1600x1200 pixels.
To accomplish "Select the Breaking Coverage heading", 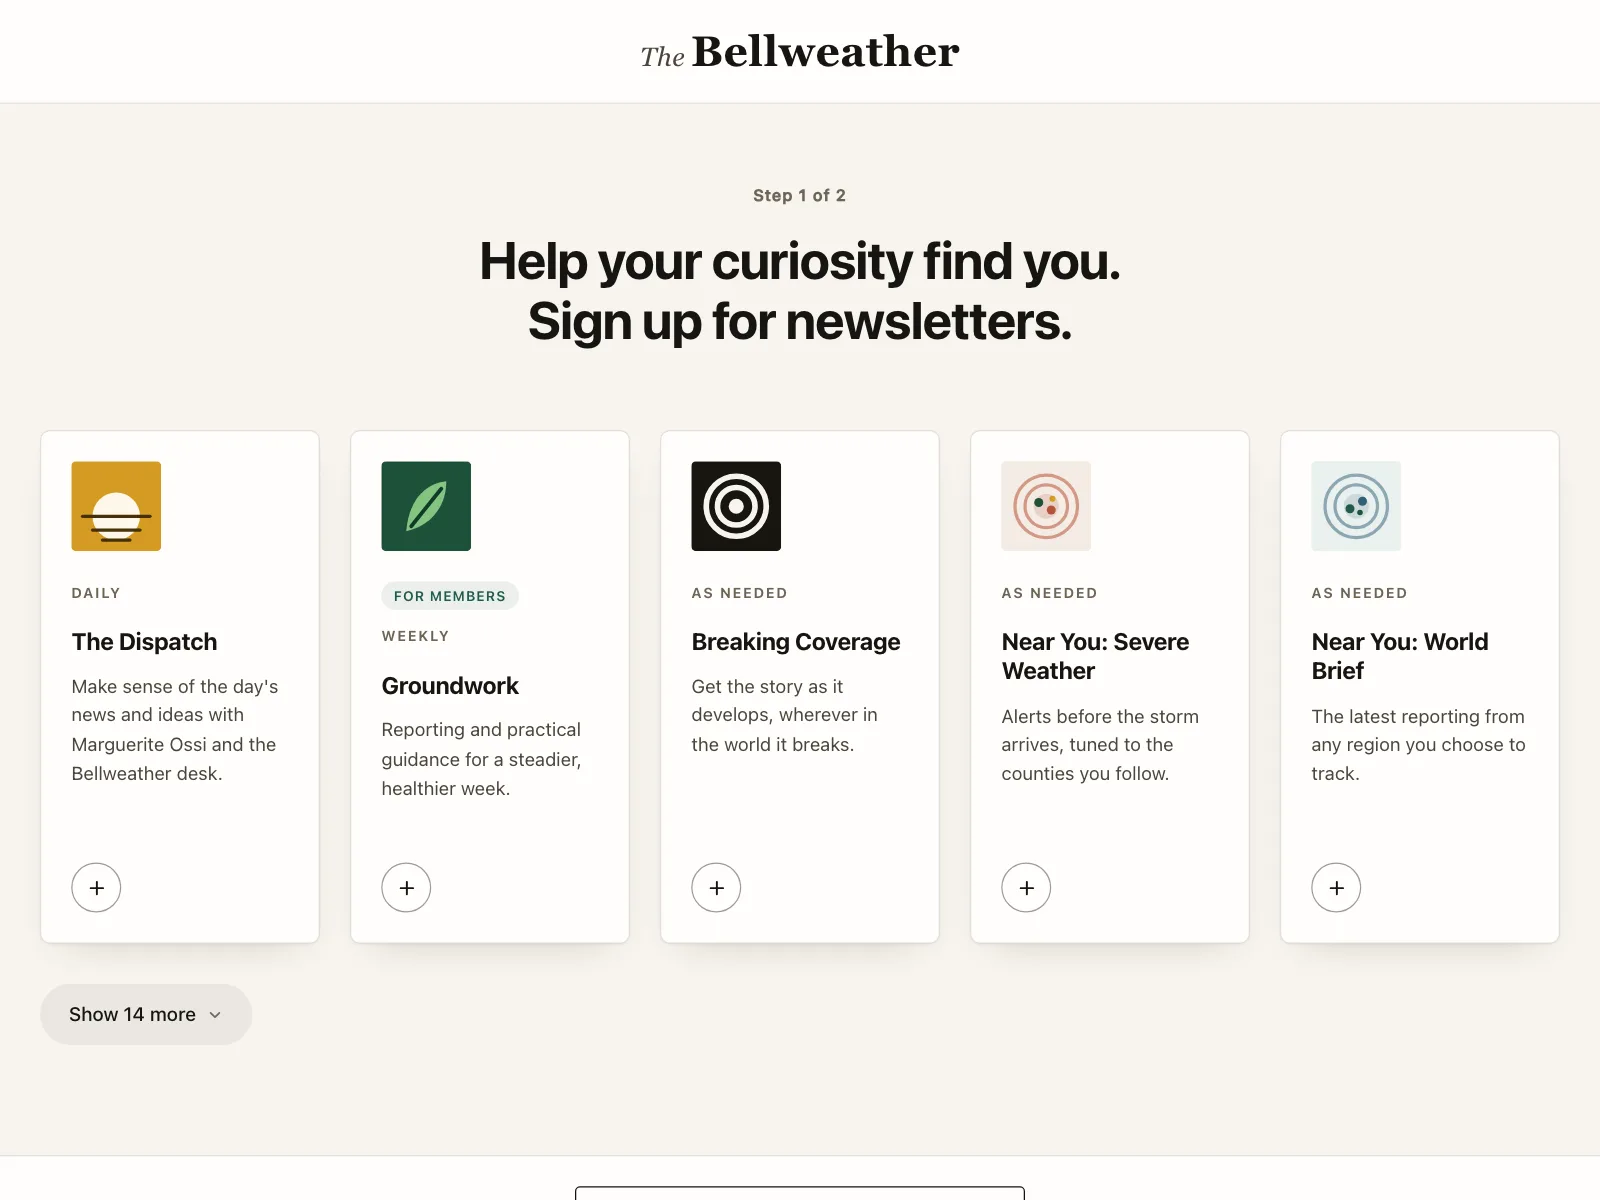I will click(796, 642).
